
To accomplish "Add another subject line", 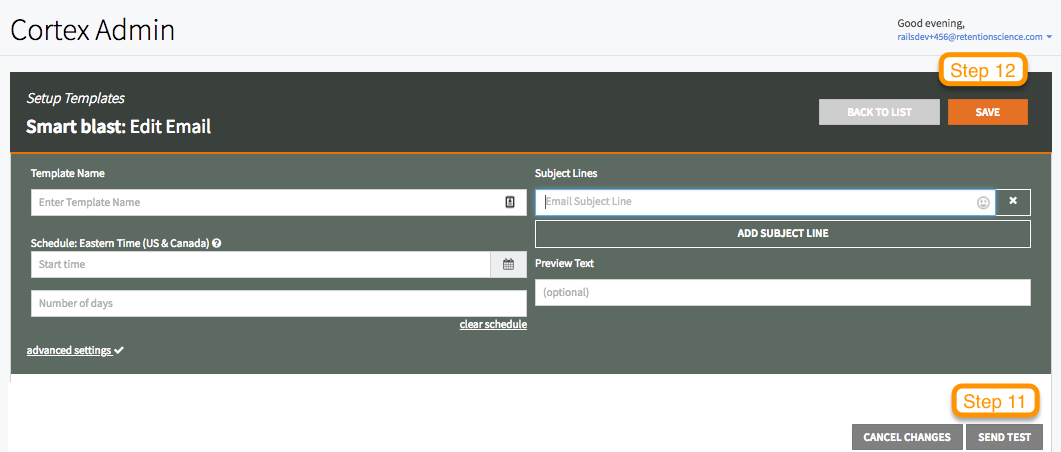I will coord(783,233).
